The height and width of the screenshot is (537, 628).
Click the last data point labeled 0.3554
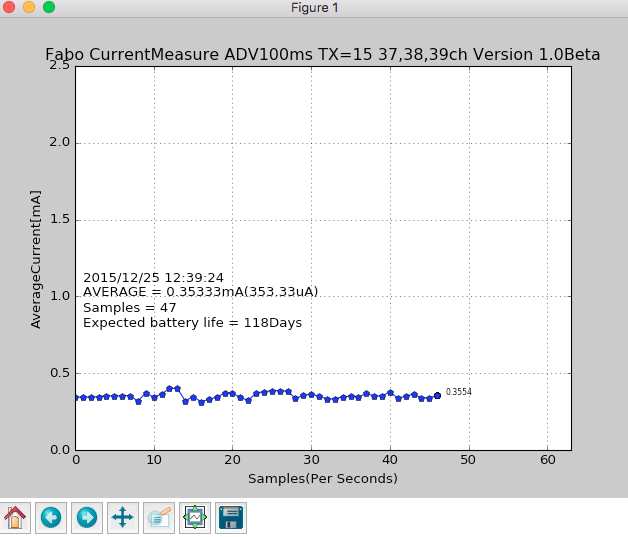(x=437, y=396)
